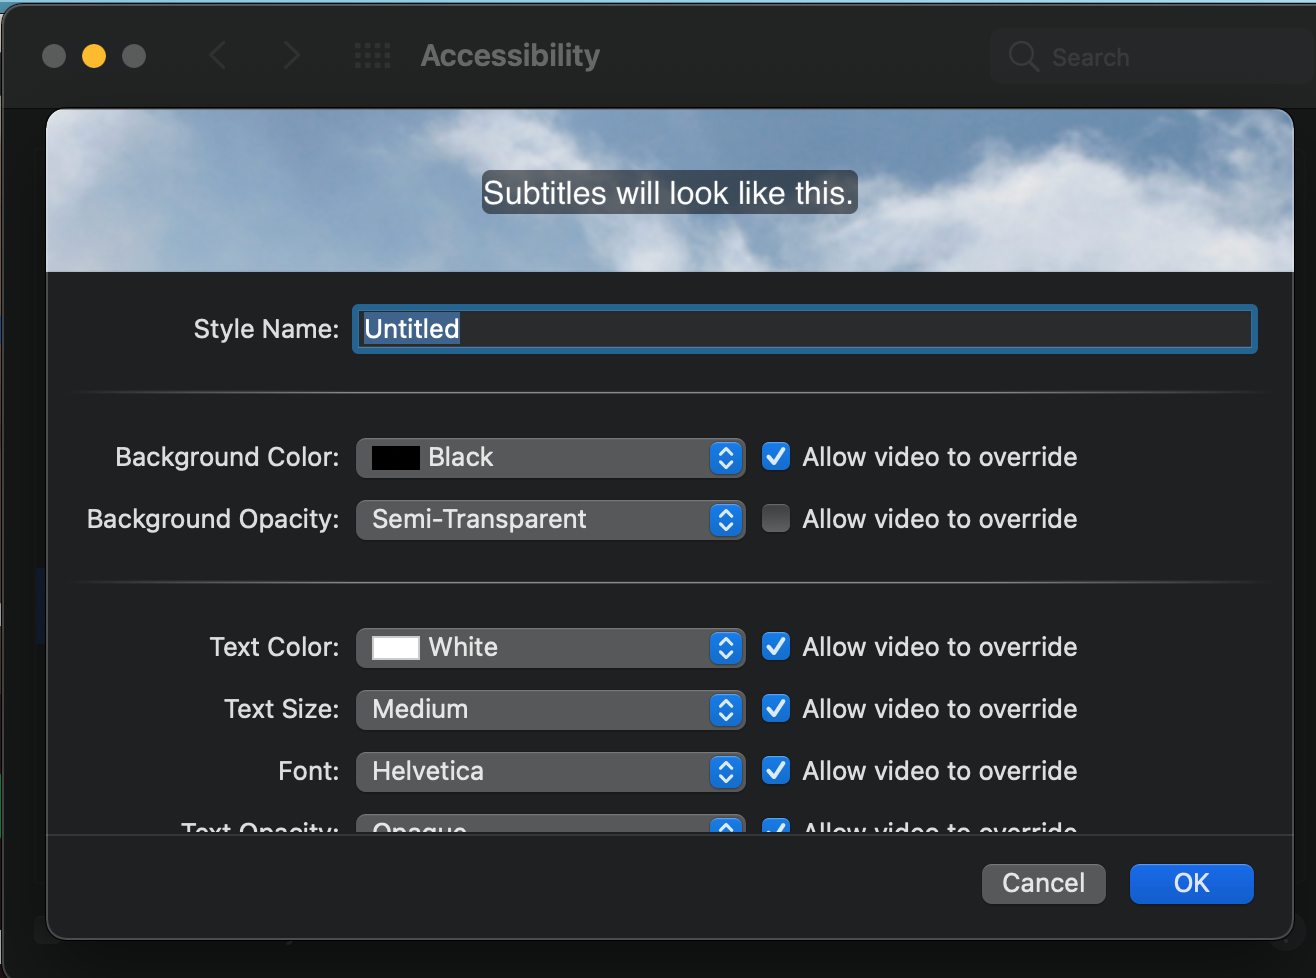Click the forward navigation arrow

pos(291,56)
